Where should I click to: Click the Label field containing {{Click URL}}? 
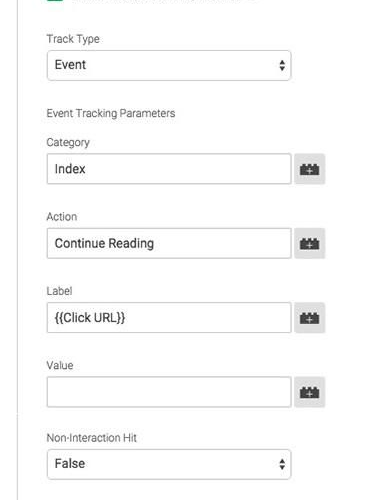[x=169, y=318]
